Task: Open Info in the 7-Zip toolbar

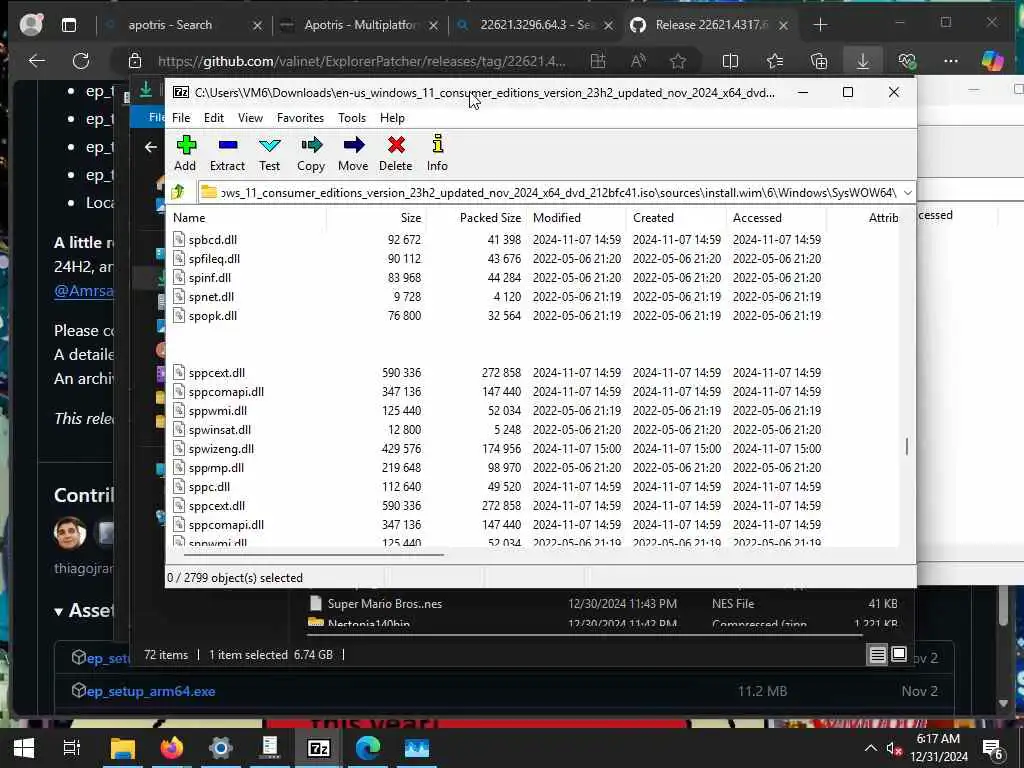Action: [437, 153]
